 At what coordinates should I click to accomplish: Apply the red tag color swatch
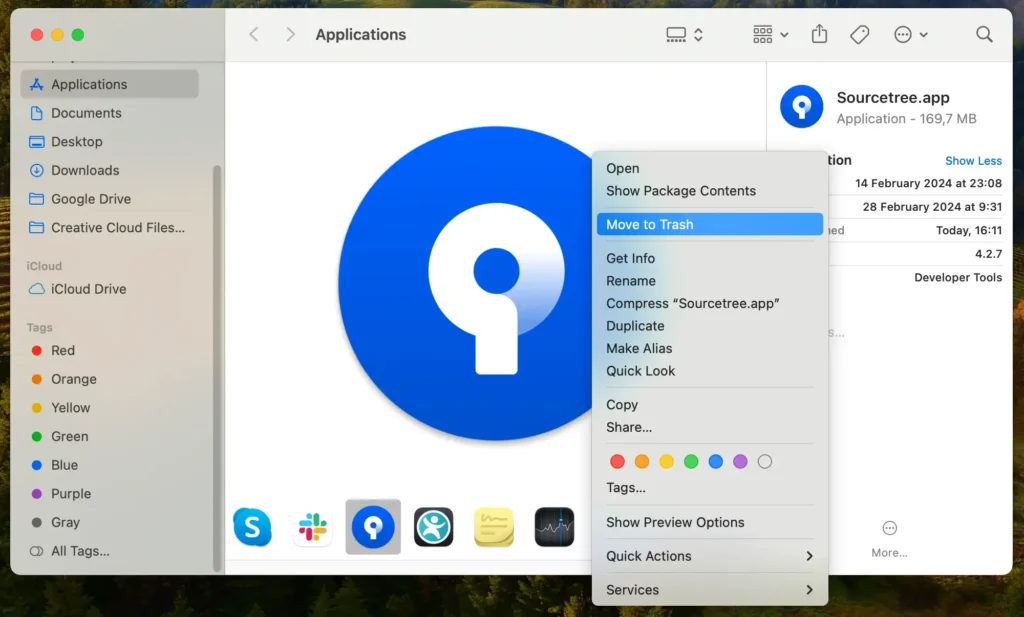[617, 462]
